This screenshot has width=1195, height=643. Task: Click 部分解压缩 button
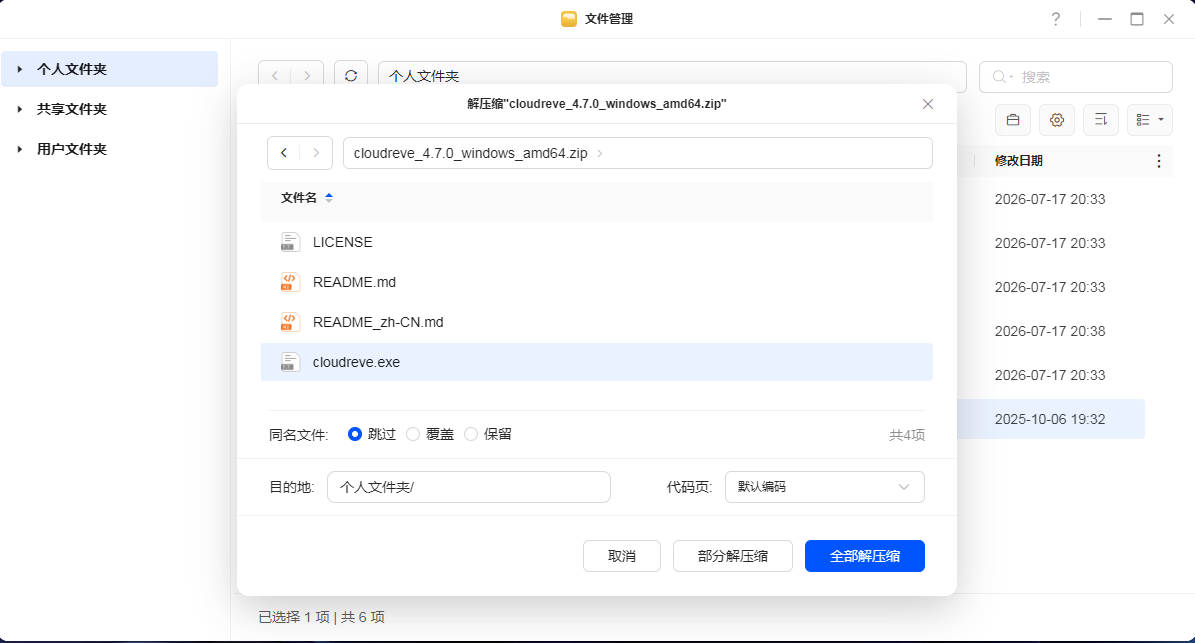point(732,556)
